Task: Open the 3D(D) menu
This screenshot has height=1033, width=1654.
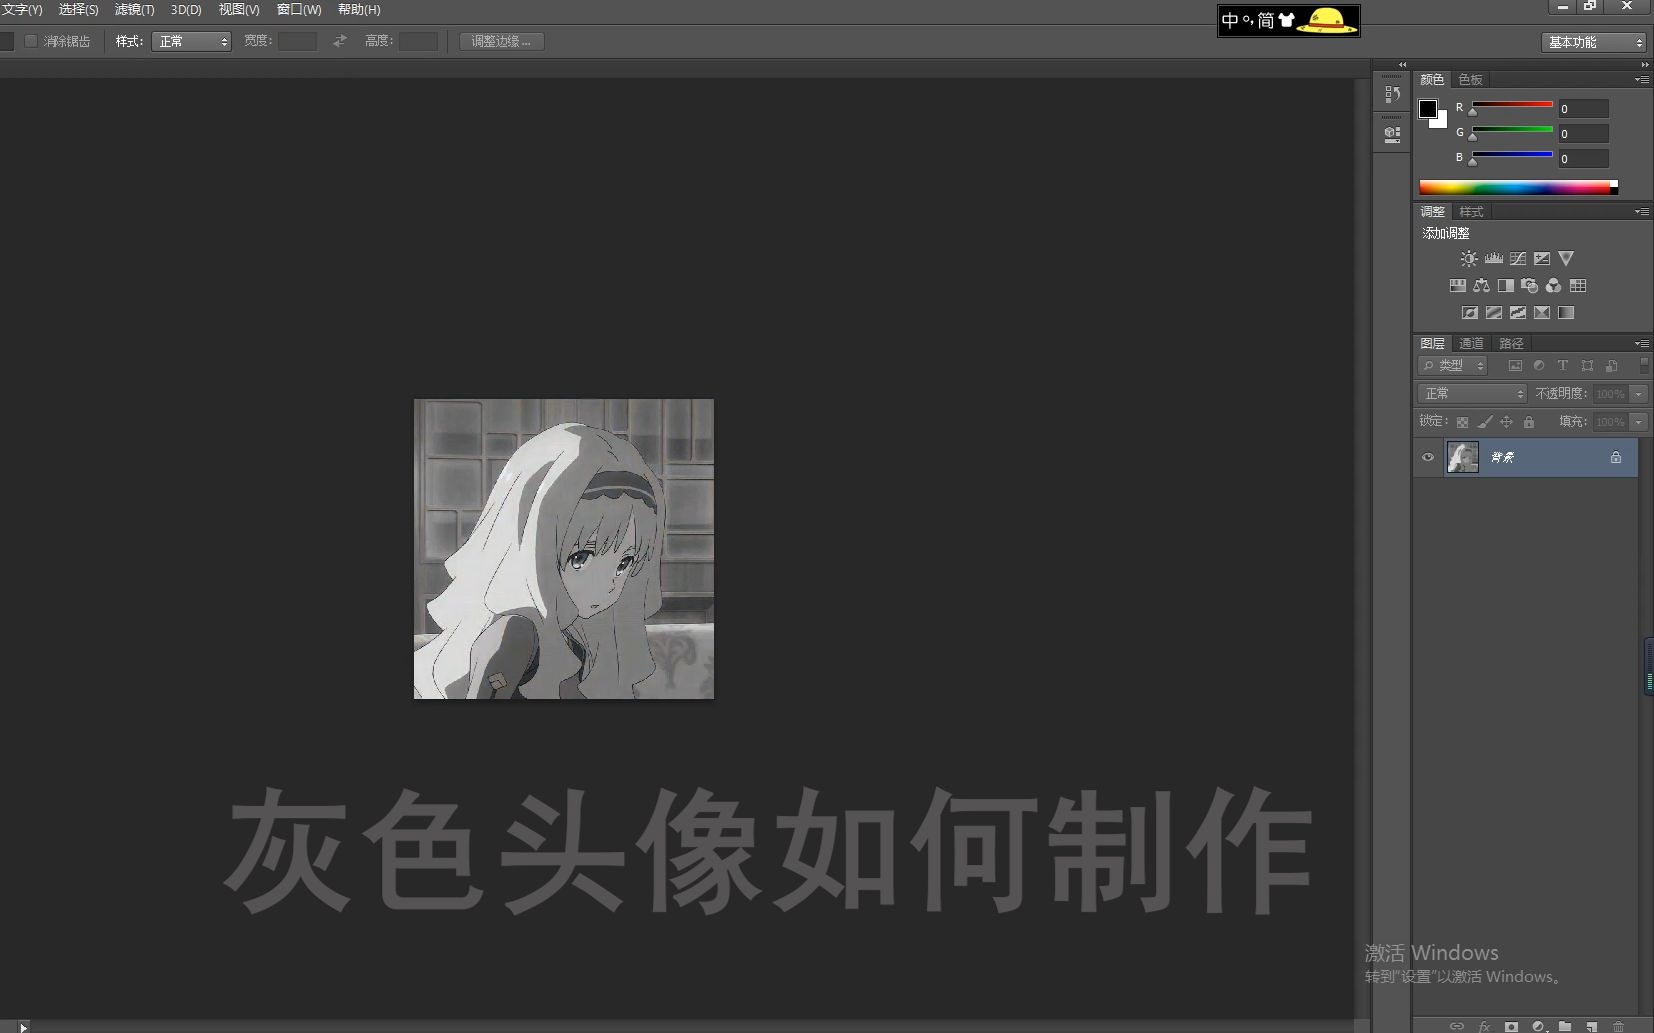Action: (186, 10)
